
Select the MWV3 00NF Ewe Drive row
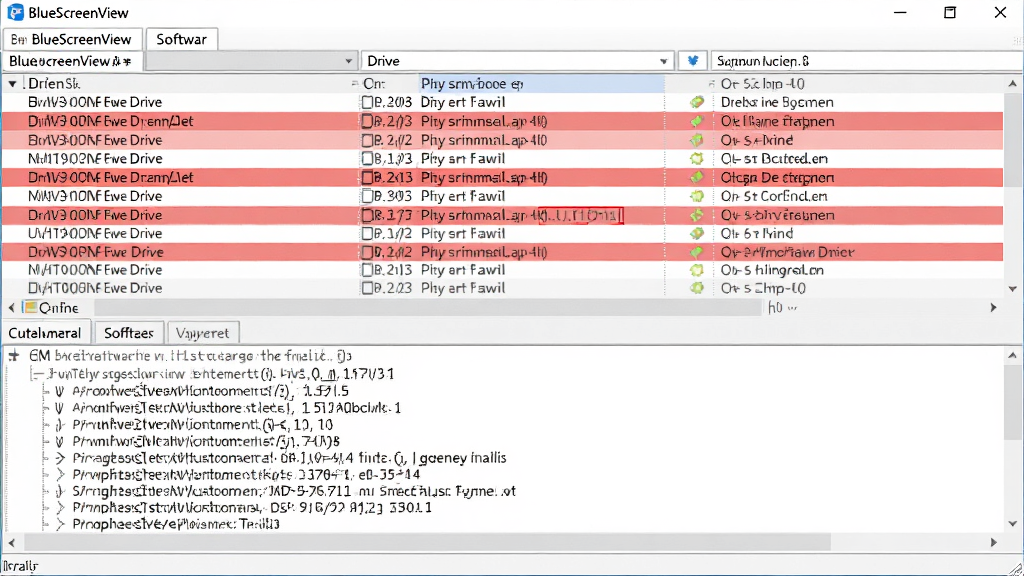[x=502, y=196]
